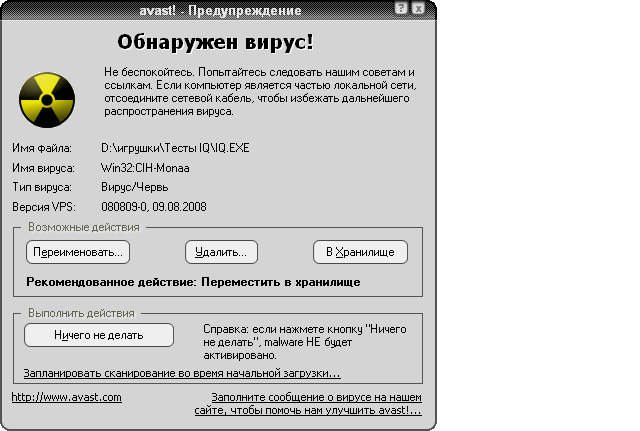Click the Удалить... button
This screenshot has height=431, width=640.
[x=221, y=252]
